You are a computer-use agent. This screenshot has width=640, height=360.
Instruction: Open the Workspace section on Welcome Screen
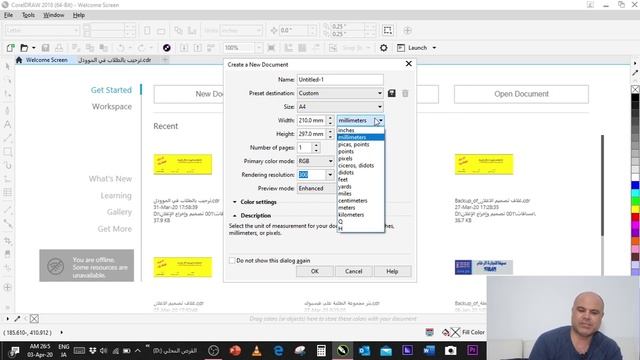click(x=112, y=107)
